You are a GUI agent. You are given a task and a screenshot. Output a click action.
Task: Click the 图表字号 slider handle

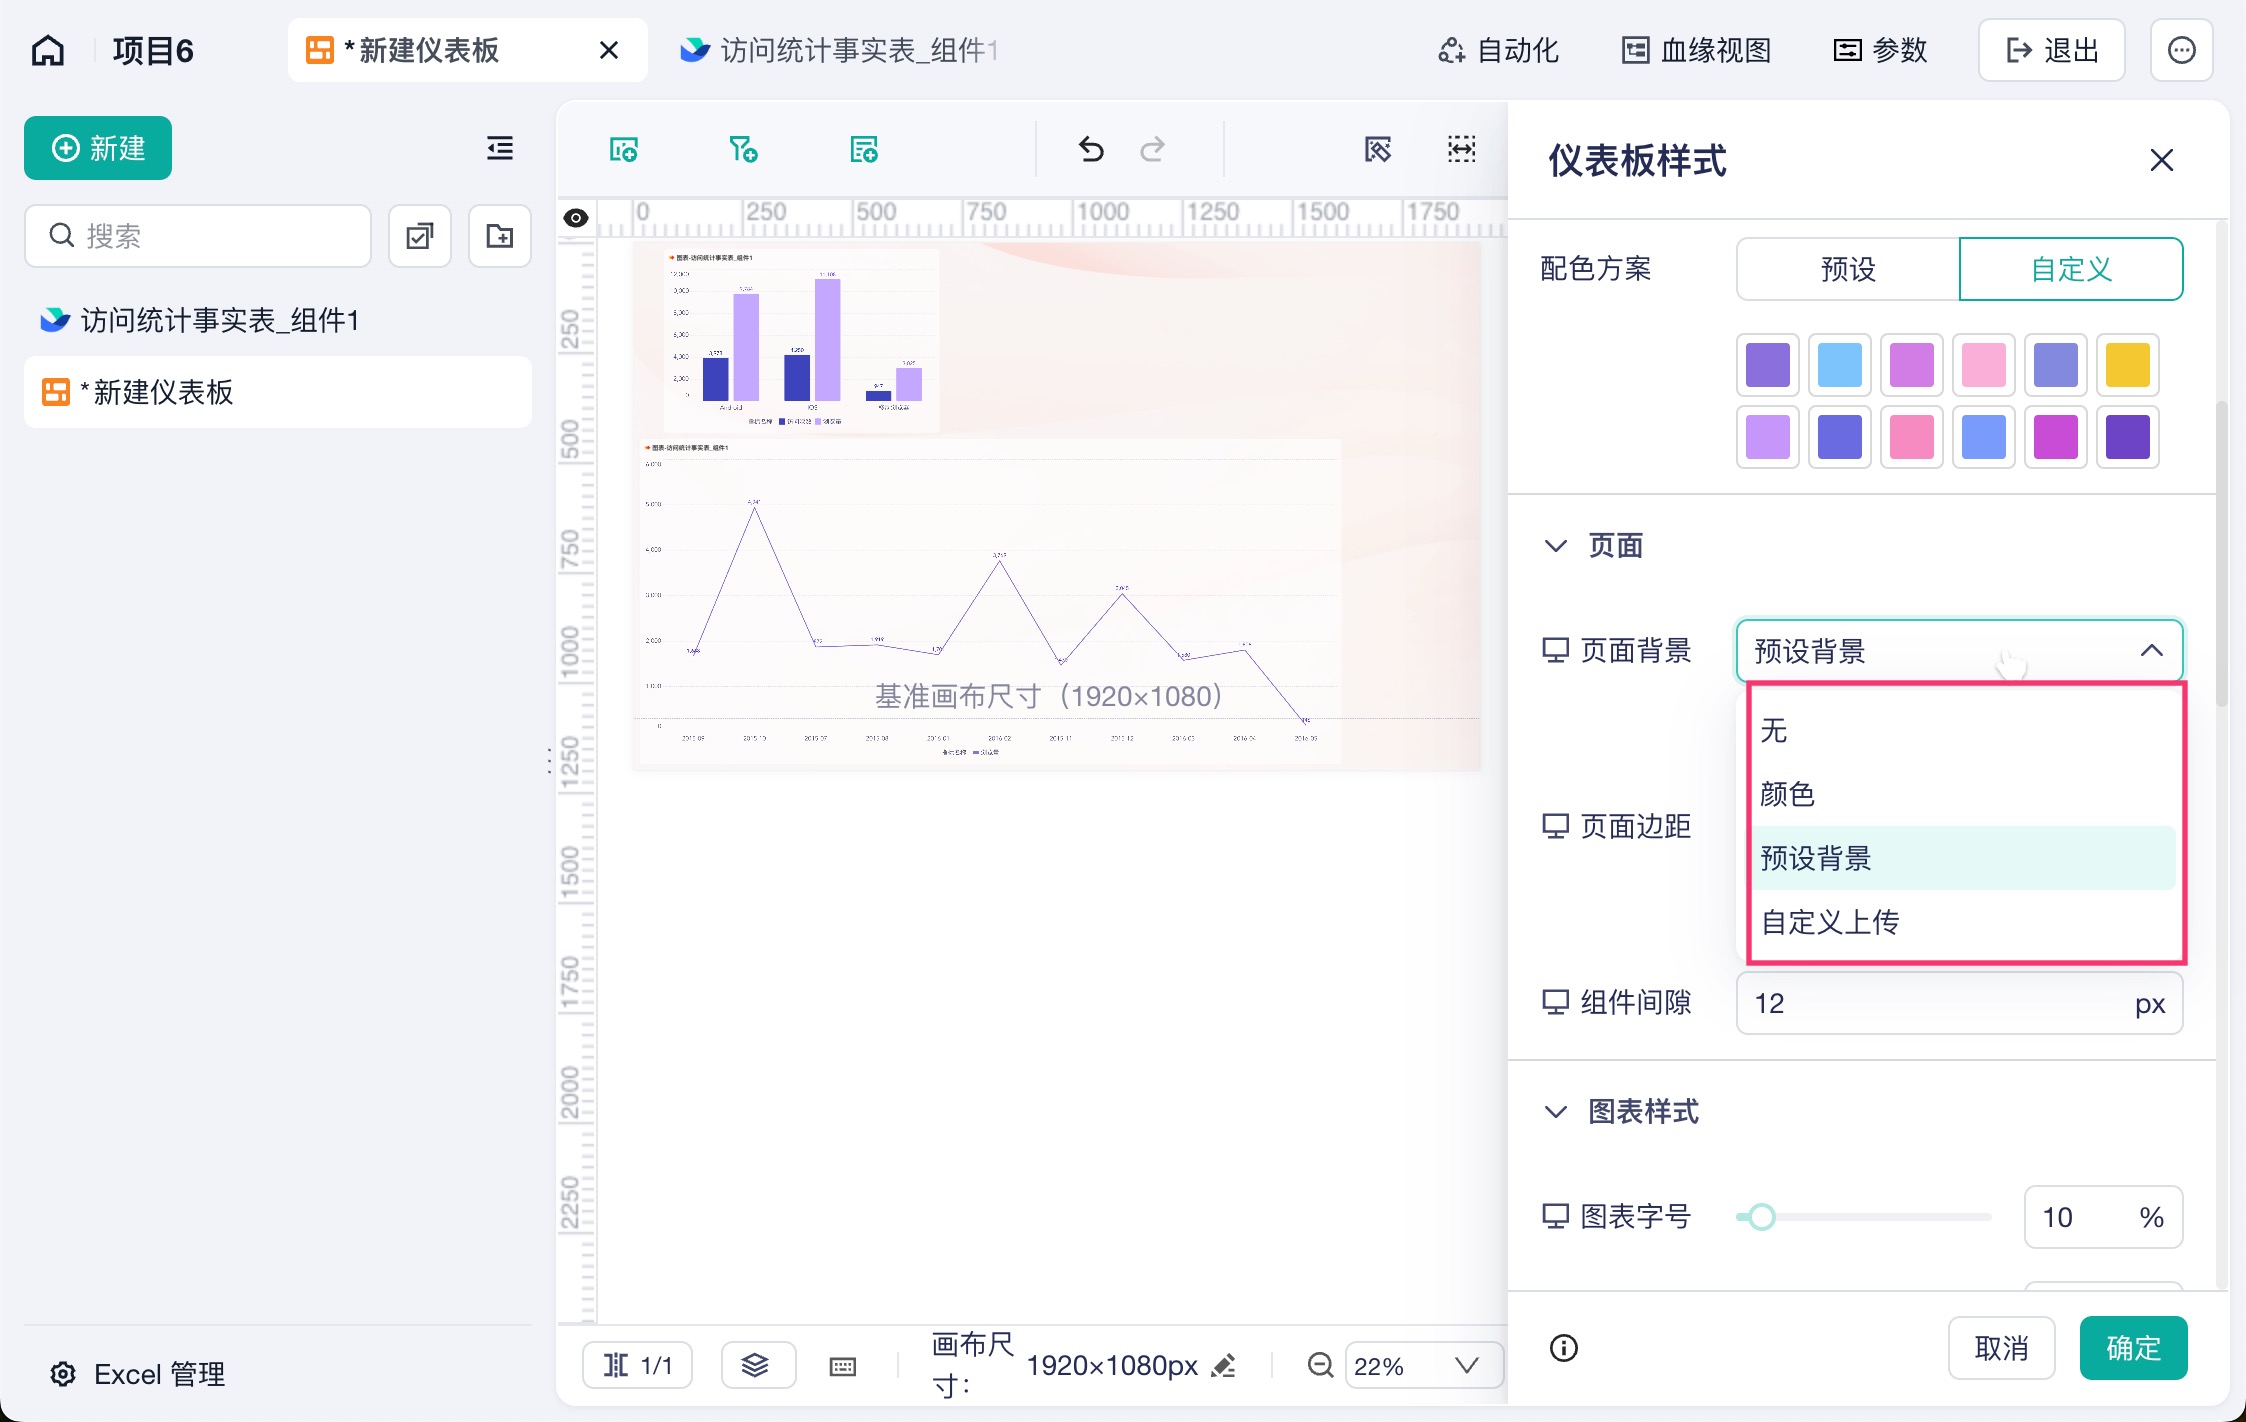coord(1762,1217)
